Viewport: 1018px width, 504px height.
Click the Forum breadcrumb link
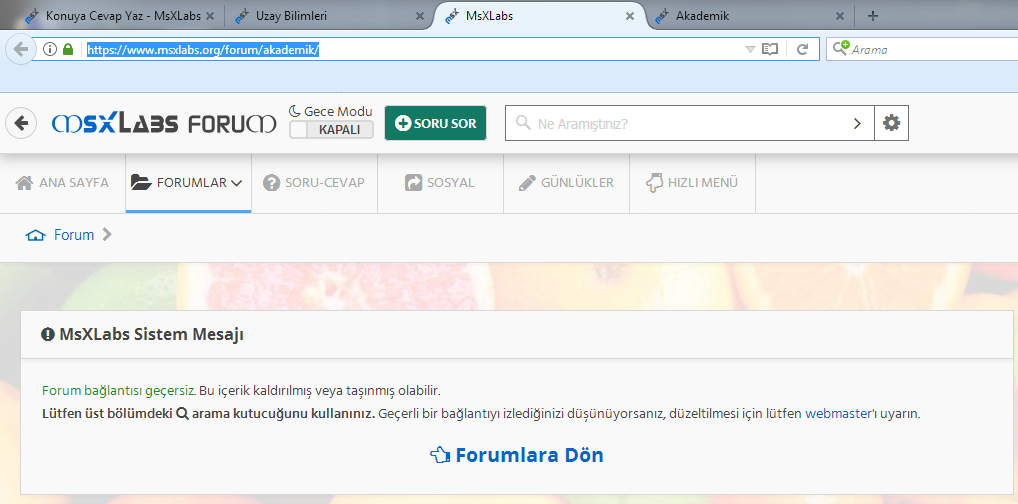tap(74, 235)
